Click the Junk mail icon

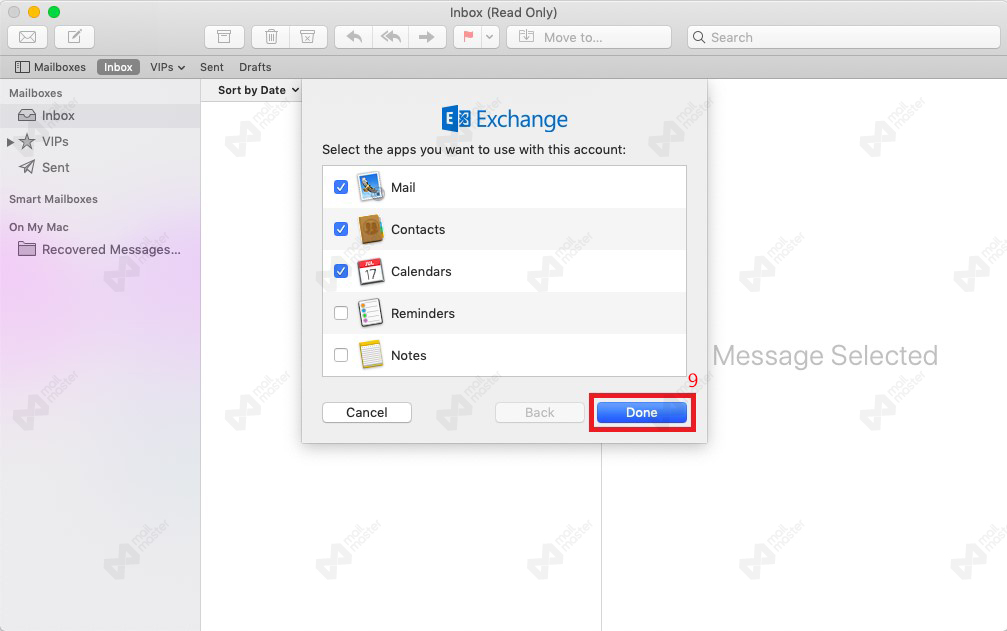click(x=308, y=37)
